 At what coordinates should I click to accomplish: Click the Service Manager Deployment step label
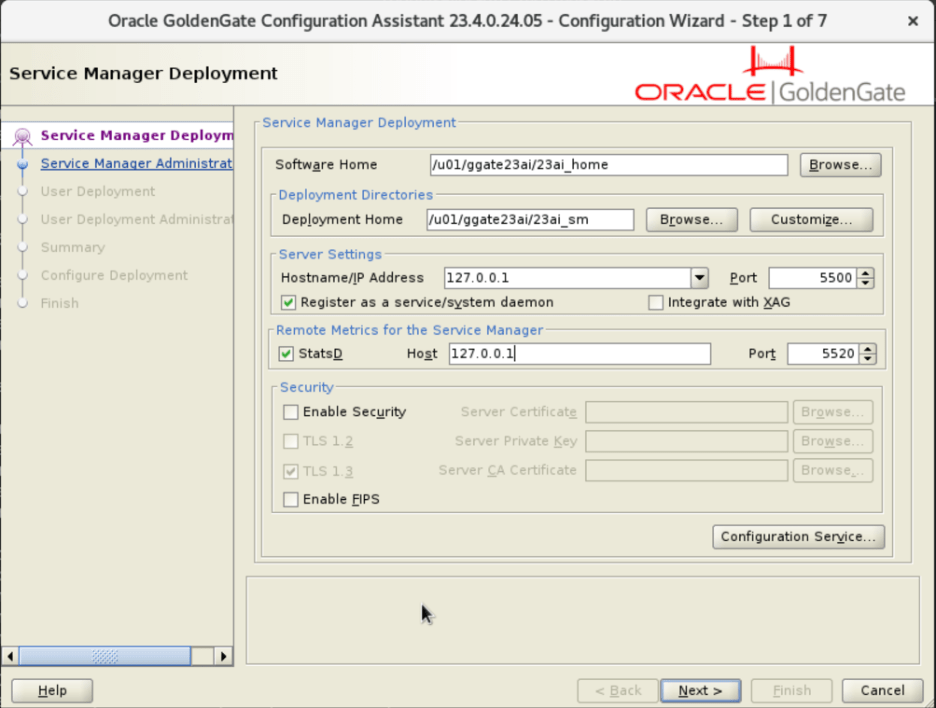[137, 136]
